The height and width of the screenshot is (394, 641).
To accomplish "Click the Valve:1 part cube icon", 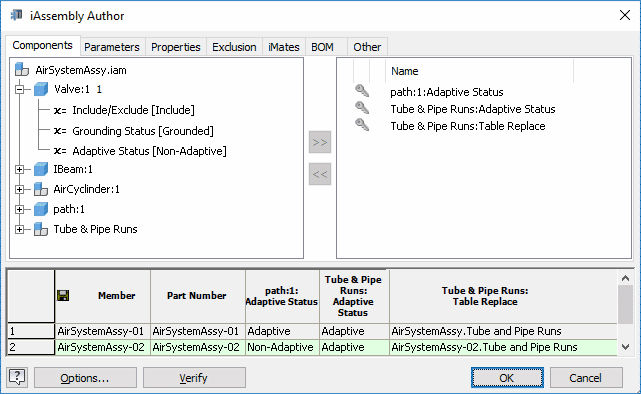I will (x=41, y=89).
